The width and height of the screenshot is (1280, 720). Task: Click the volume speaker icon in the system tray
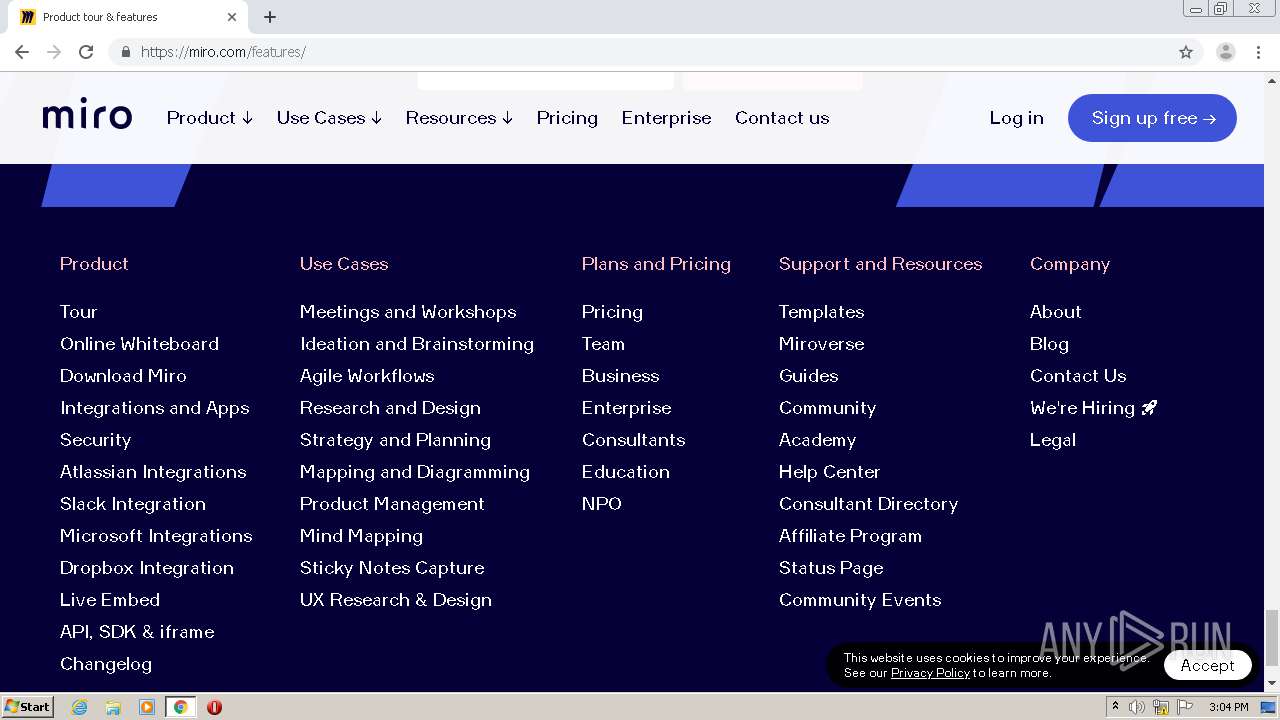[1137, 707]
